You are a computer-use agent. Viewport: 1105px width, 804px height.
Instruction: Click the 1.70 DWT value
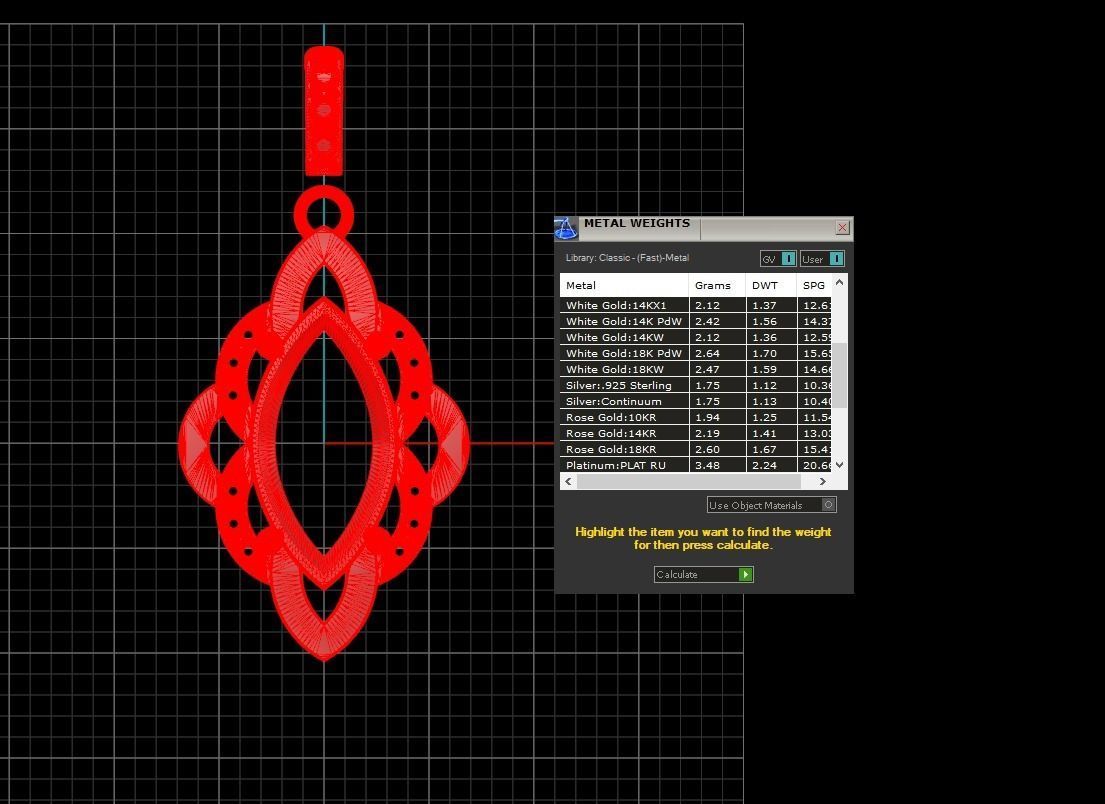click(x=765, y=354)
